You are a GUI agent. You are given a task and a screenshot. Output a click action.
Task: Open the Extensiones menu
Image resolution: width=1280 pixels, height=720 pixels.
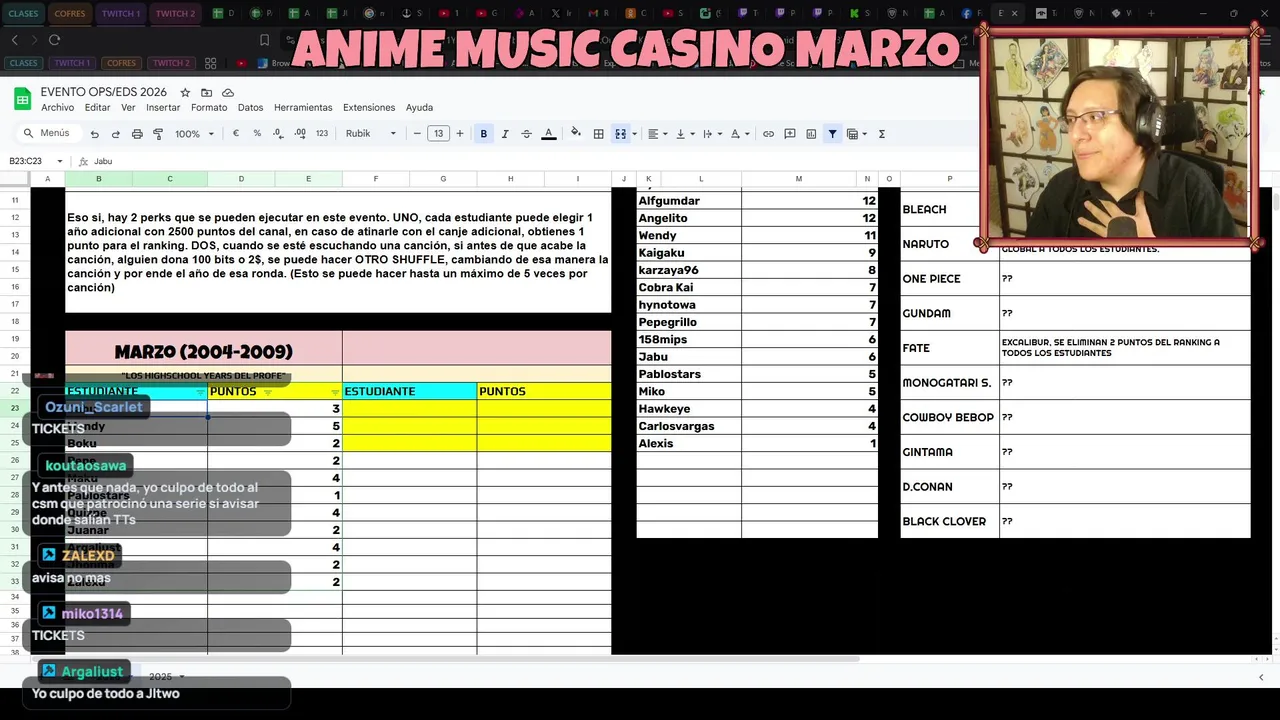coord(369,108)
